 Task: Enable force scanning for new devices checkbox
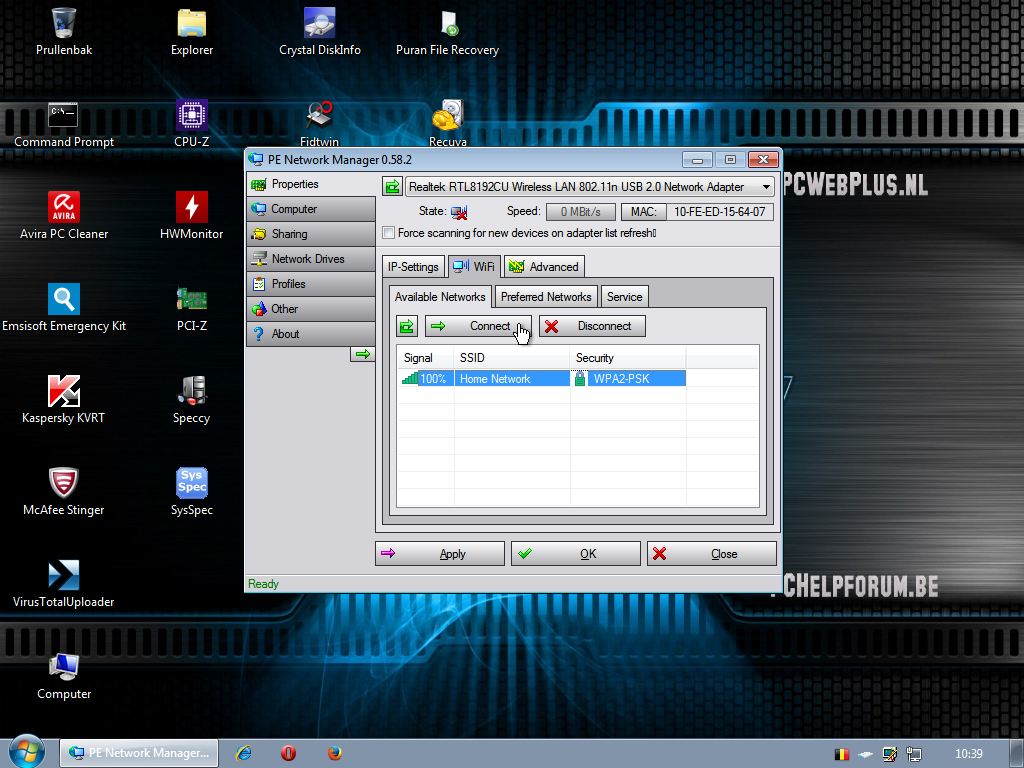389,232
